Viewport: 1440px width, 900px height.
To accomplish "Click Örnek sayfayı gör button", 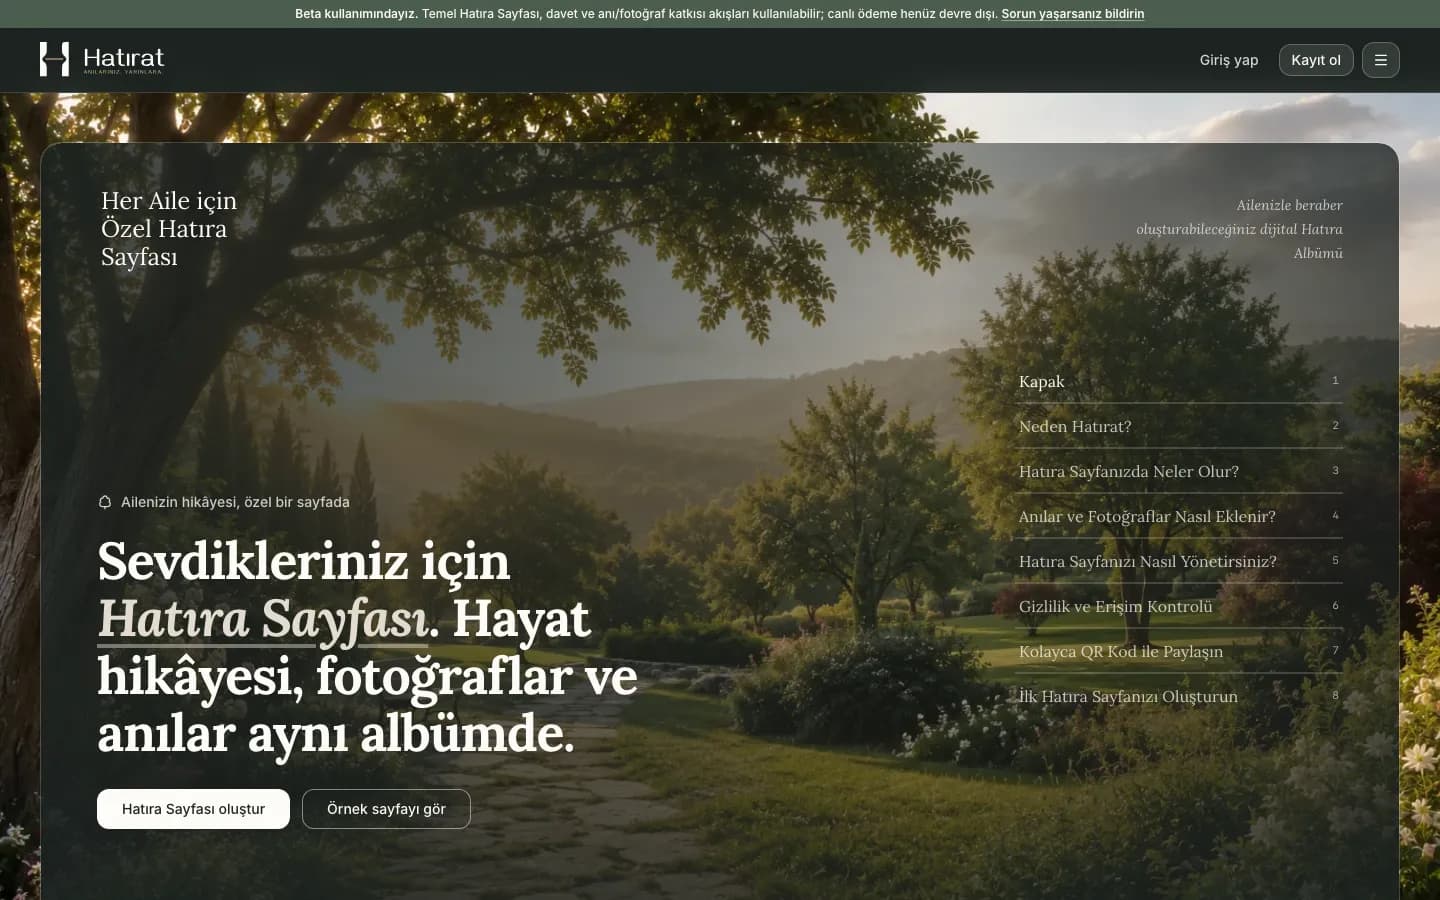I will click(x=386, y=809).
